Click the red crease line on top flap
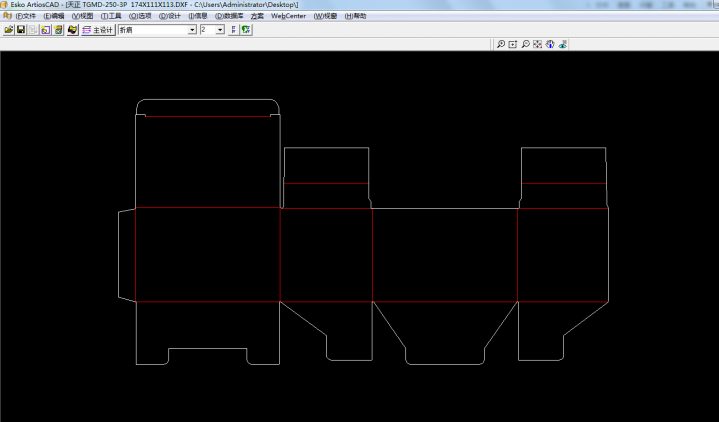Image resolution: width=719 pixels, height=422 pixels. [207, 117]
